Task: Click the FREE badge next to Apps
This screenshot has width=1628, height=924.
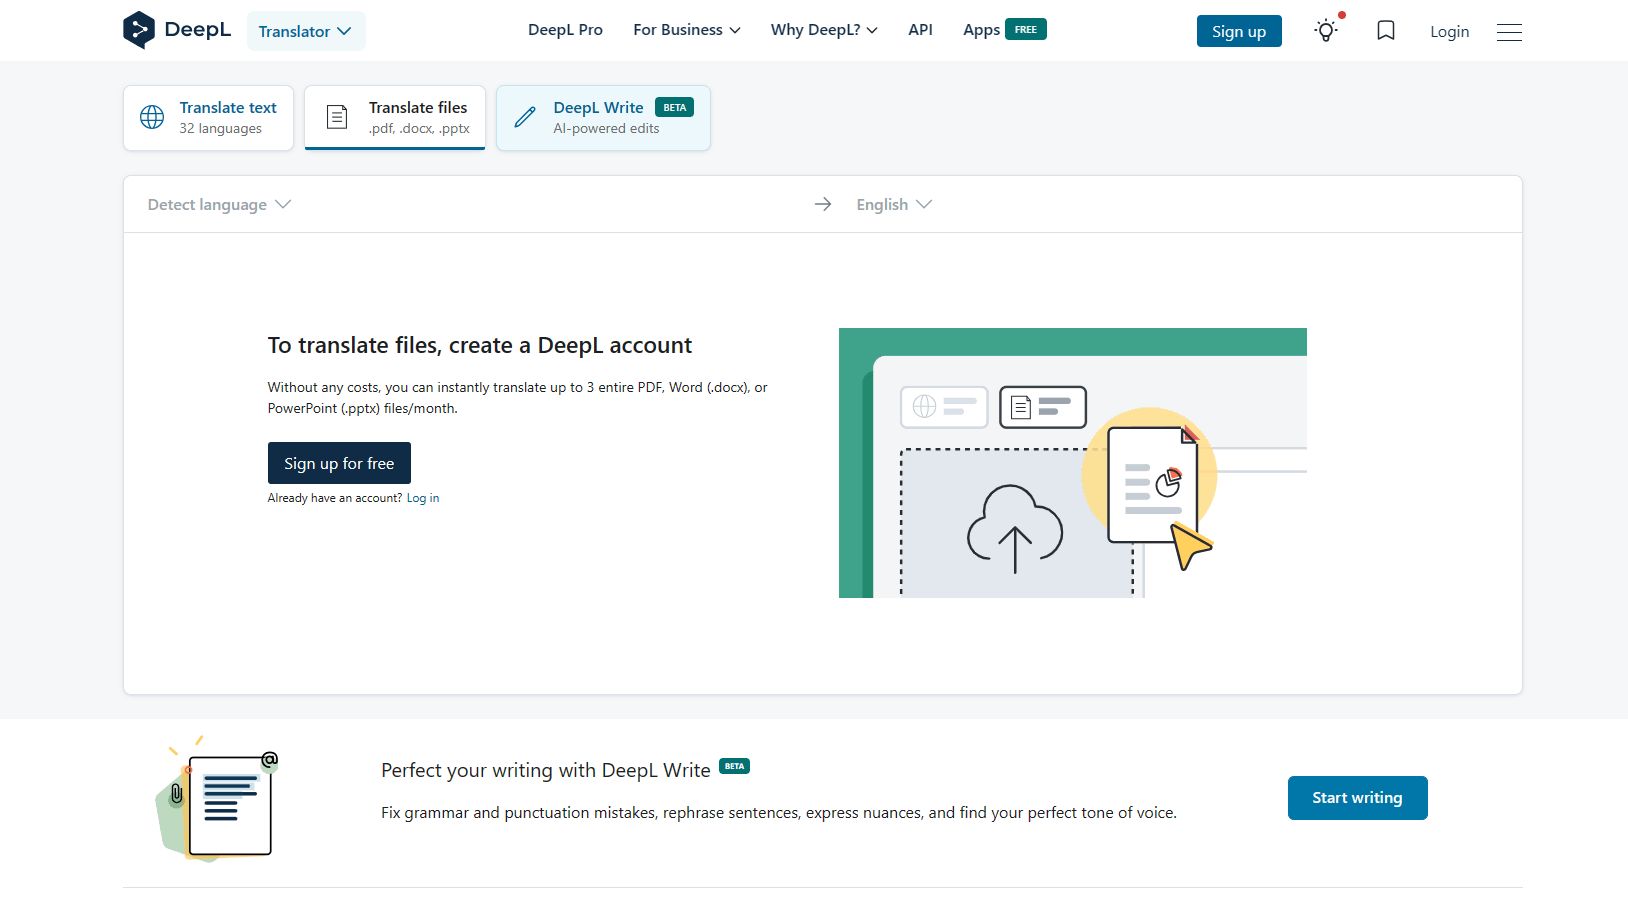Action: pos(1026,29)
